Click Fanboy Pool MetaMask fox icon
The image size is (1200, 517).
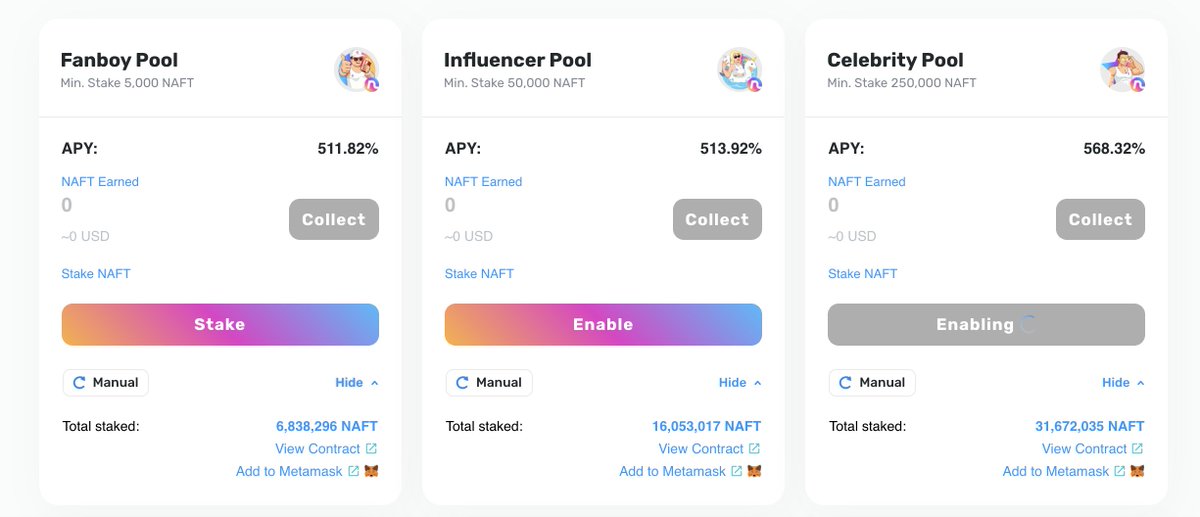[x=371, y=471]
